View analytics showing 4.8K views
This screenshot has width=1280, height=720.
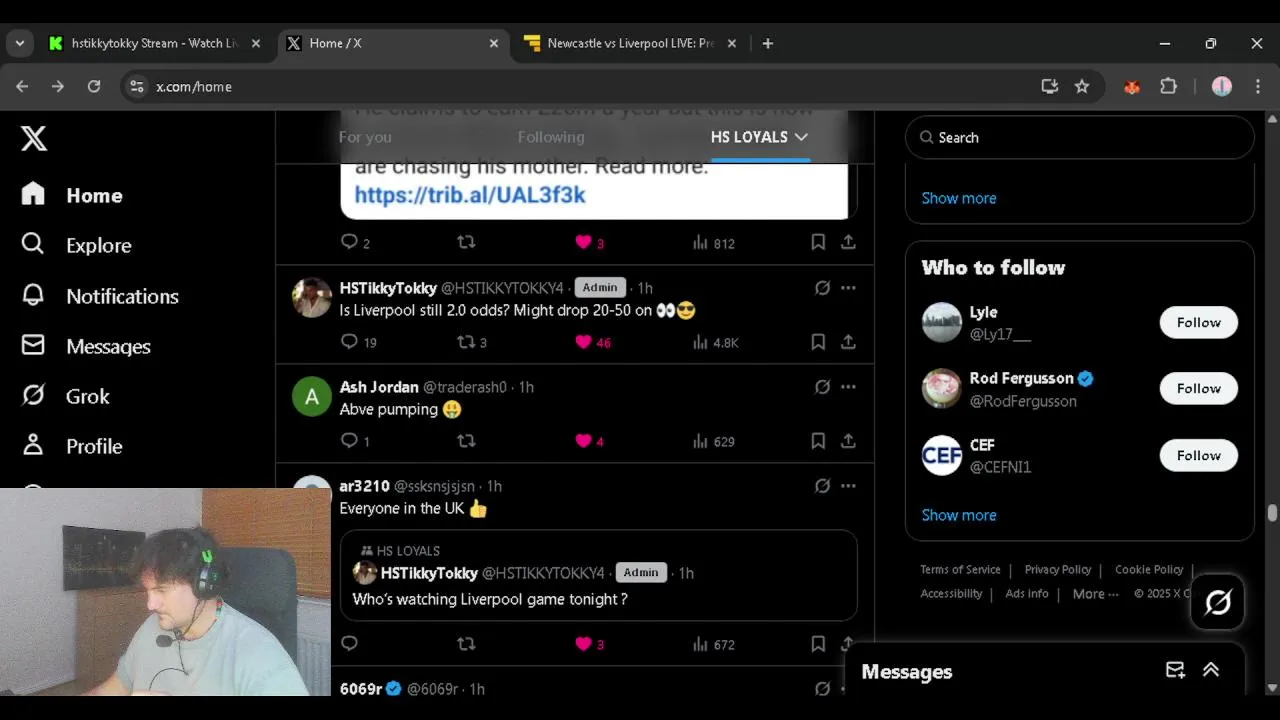pos(715,342)
